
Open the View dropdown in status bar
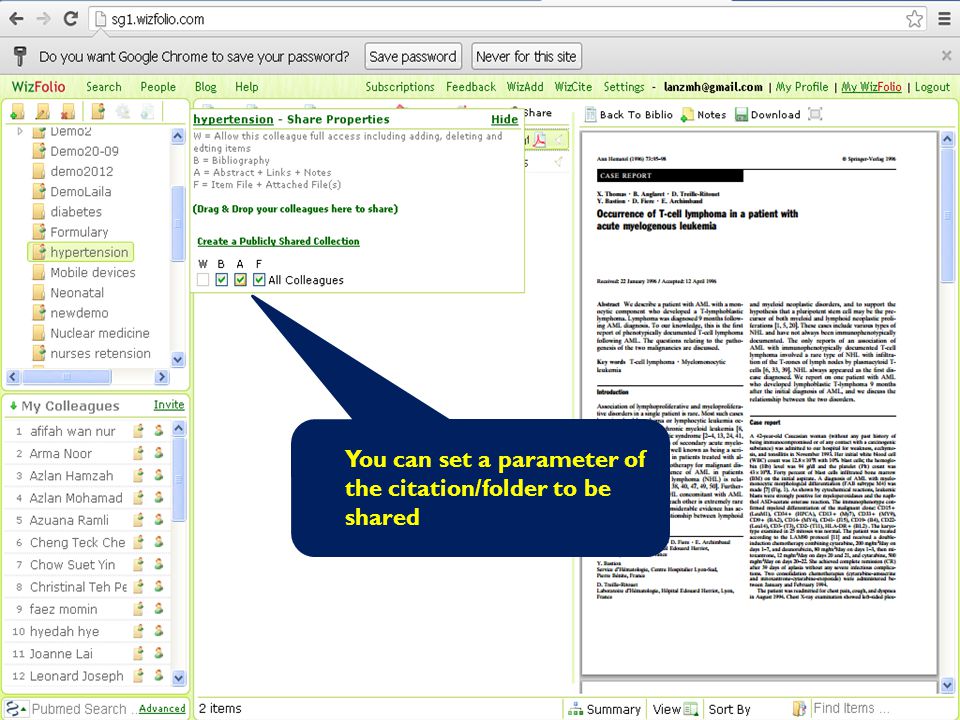pyautogui.click(x=675, y=709)
